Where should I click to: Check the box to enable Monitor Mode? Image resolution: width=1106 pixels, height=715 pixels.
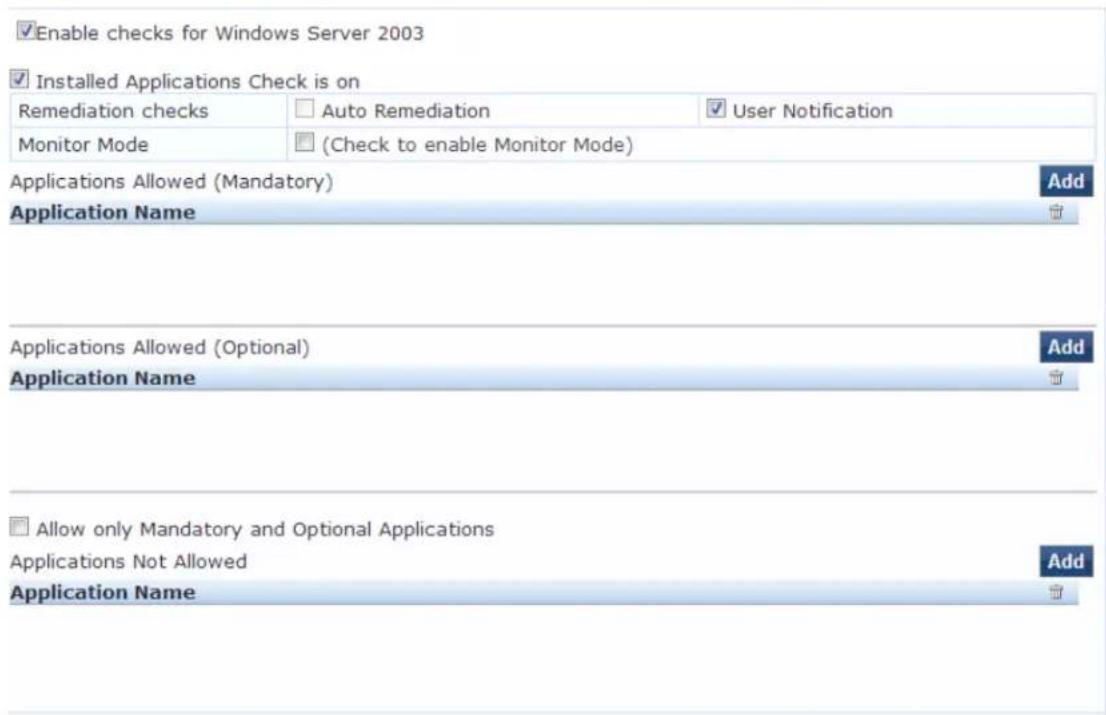[304, 142]
